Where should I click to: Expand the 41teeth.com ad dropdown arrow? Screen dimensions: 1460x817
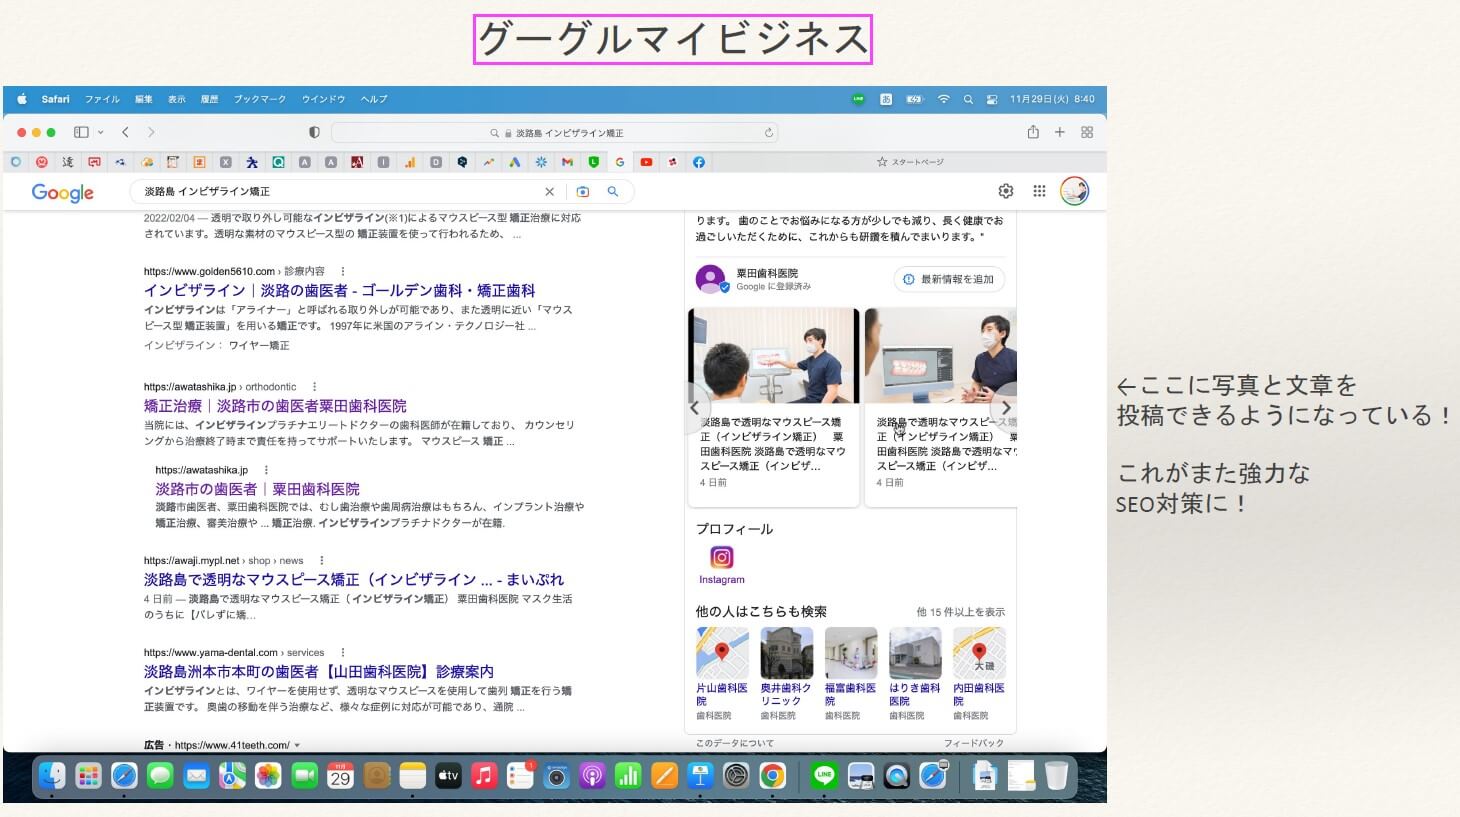297,745
